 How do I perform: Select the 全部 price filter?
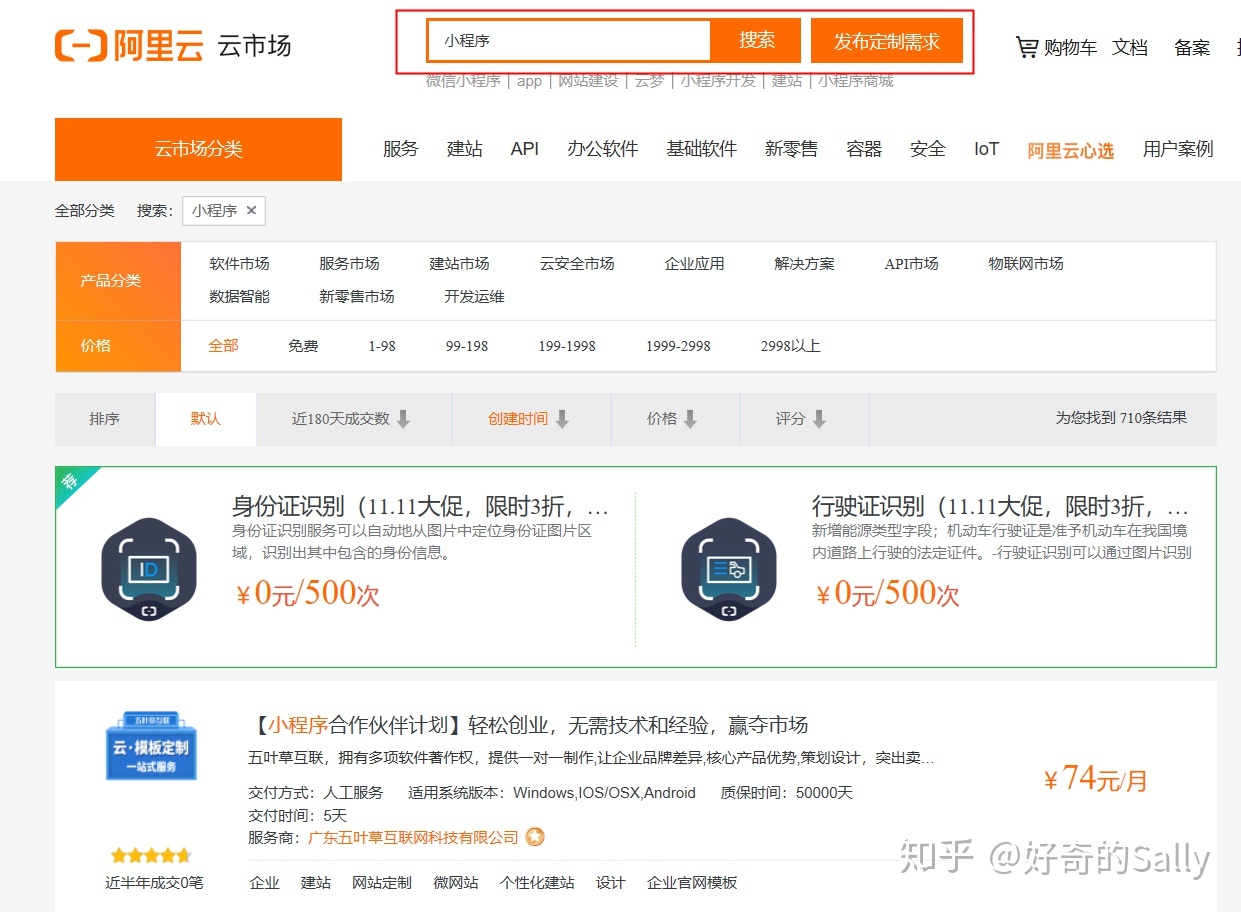(223, 346)
